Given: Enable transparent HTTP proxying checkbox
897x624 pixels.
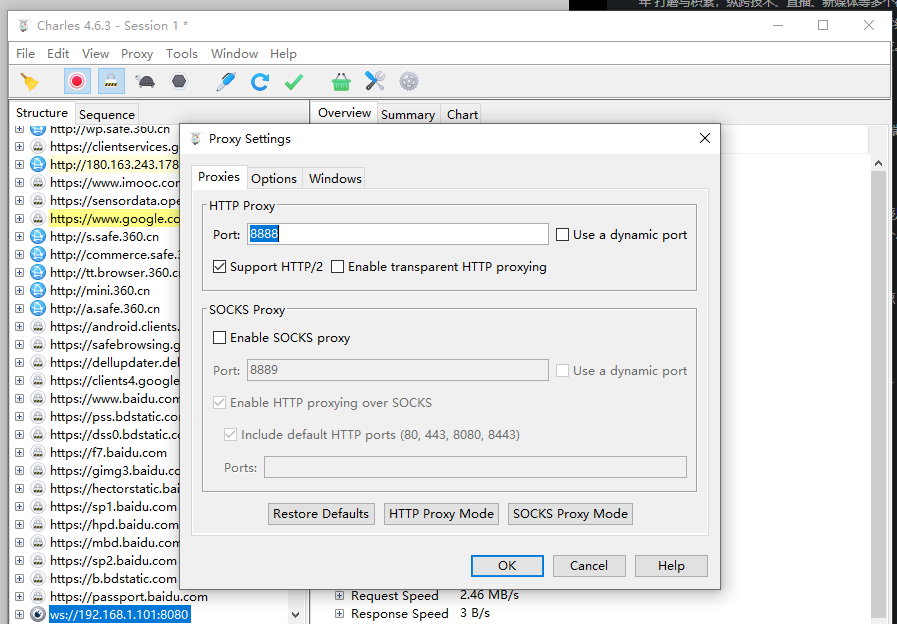Looking at the screenshot, I should click(338, 267).
